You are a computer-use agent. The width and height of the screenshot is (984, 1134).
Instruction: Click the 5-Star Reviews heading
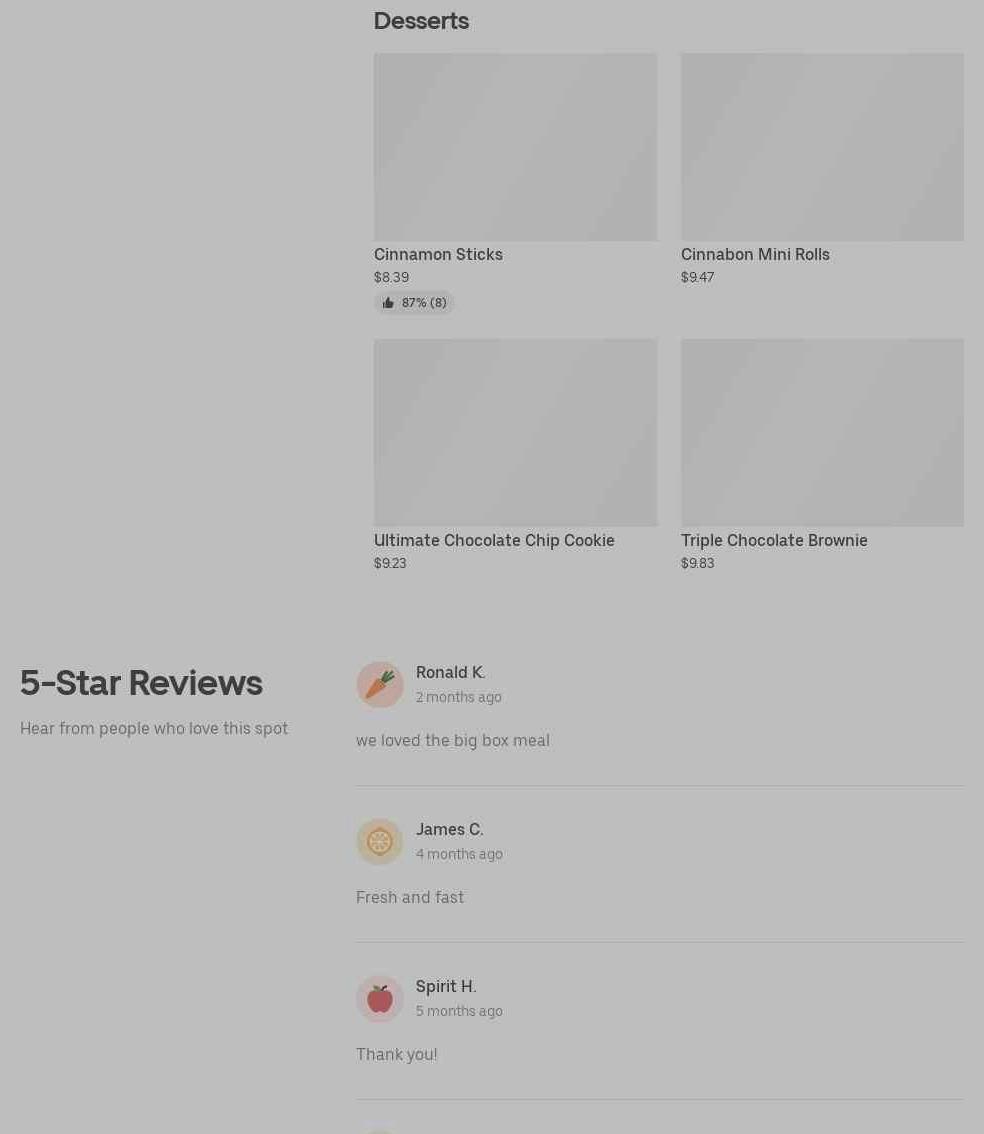[x=141, y=683]
